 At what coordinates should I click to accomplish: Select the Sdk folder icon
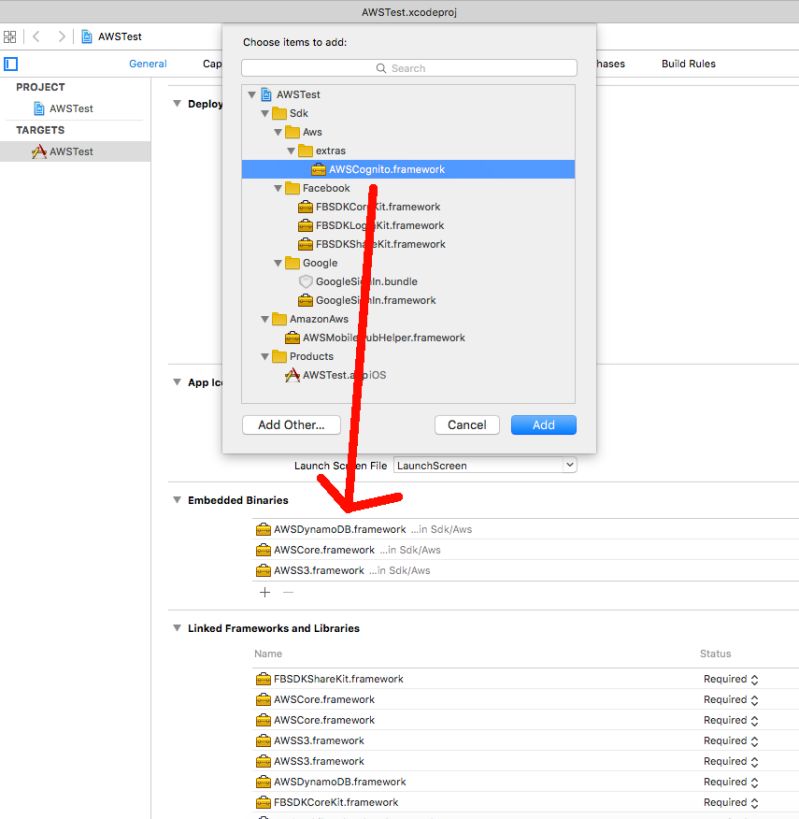[x=279, y=113]
